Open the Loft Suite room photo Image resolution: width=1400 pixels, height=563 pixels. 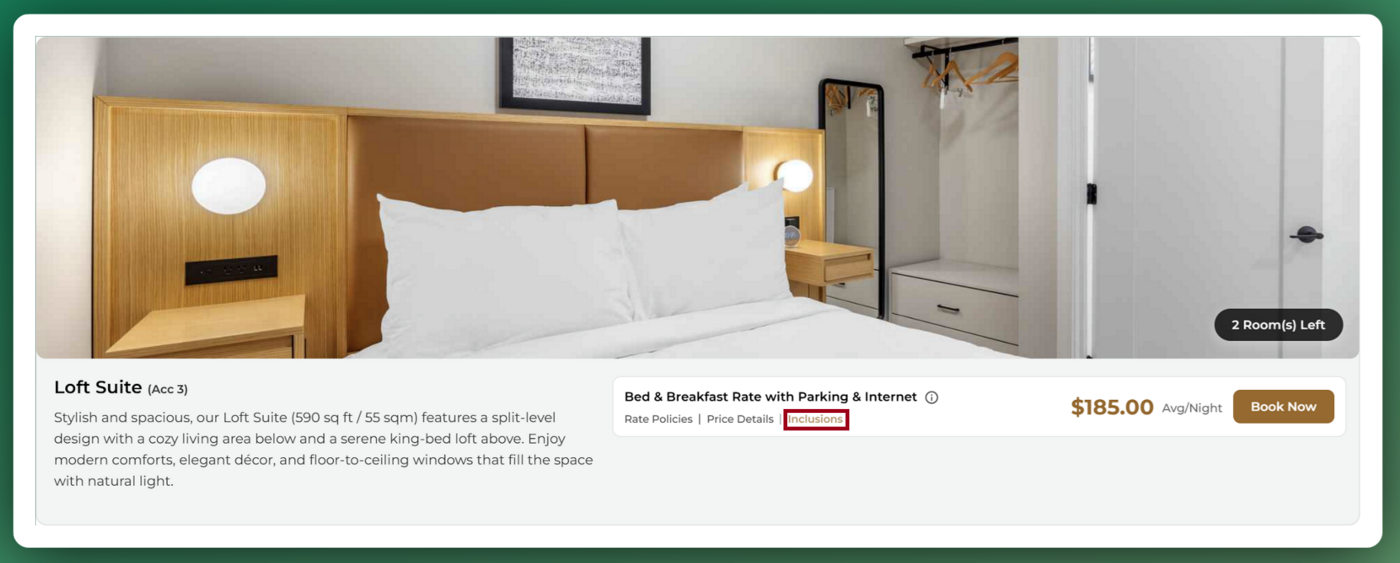[x=697, y=198]
